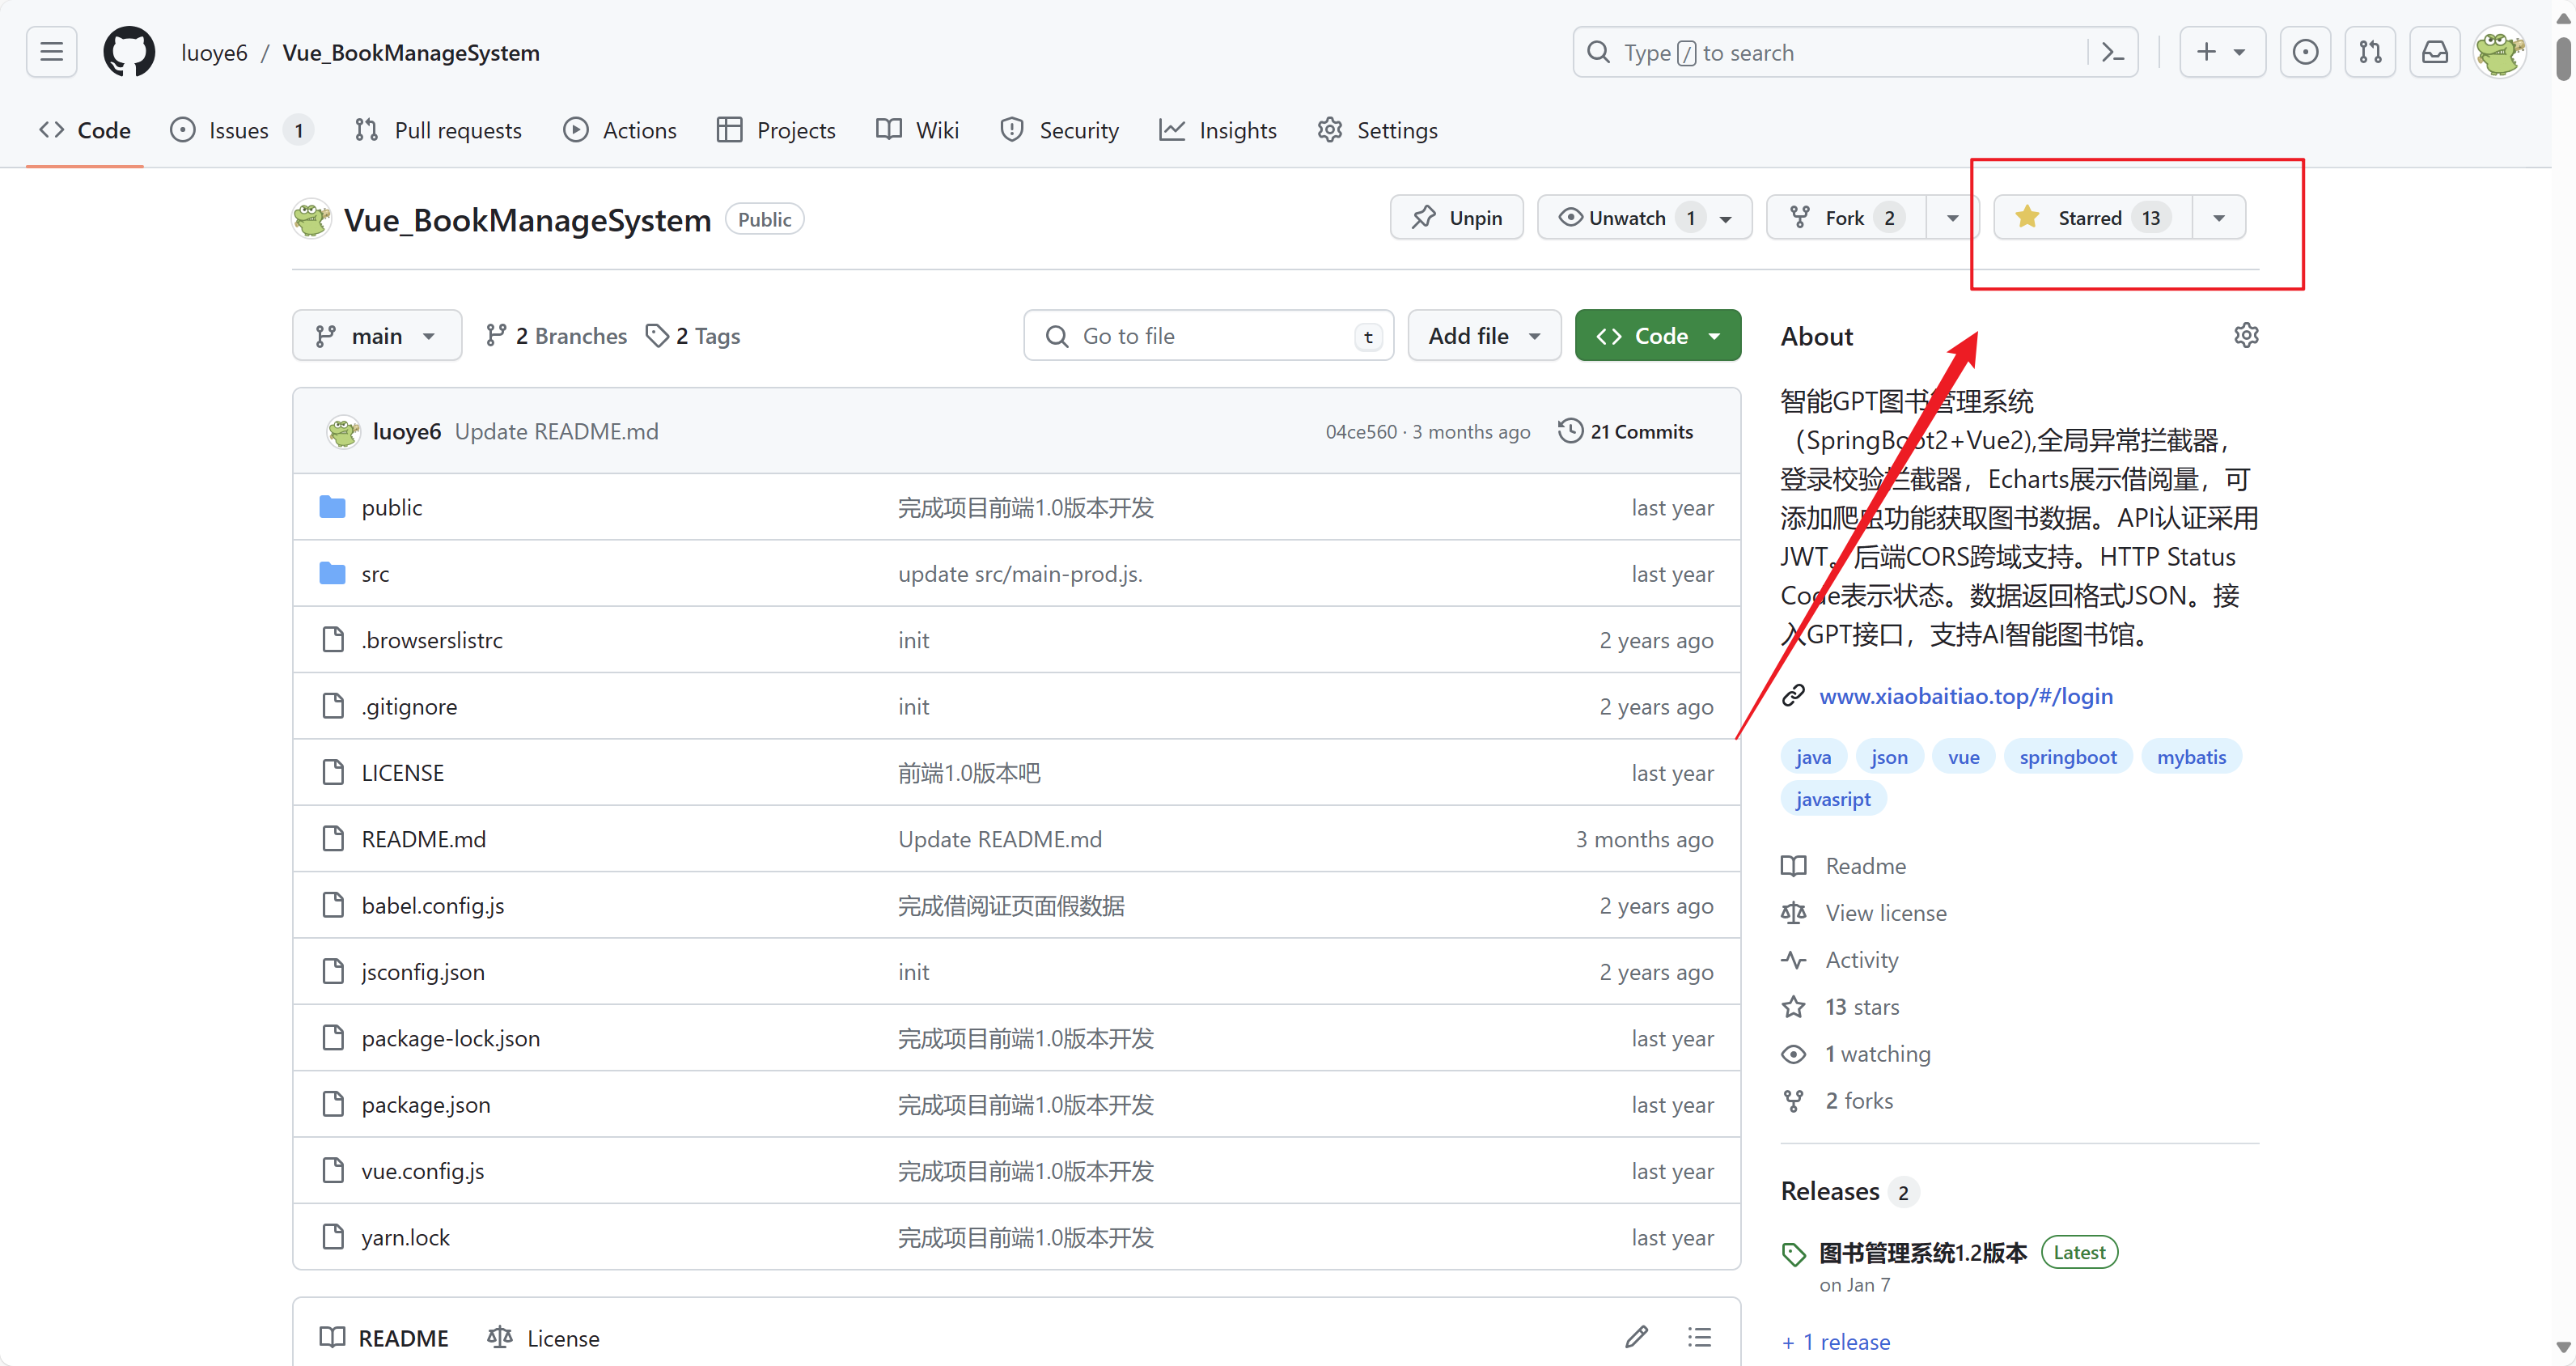Open the www.xiaobaitiao.top login link

tap(1965, 696)
